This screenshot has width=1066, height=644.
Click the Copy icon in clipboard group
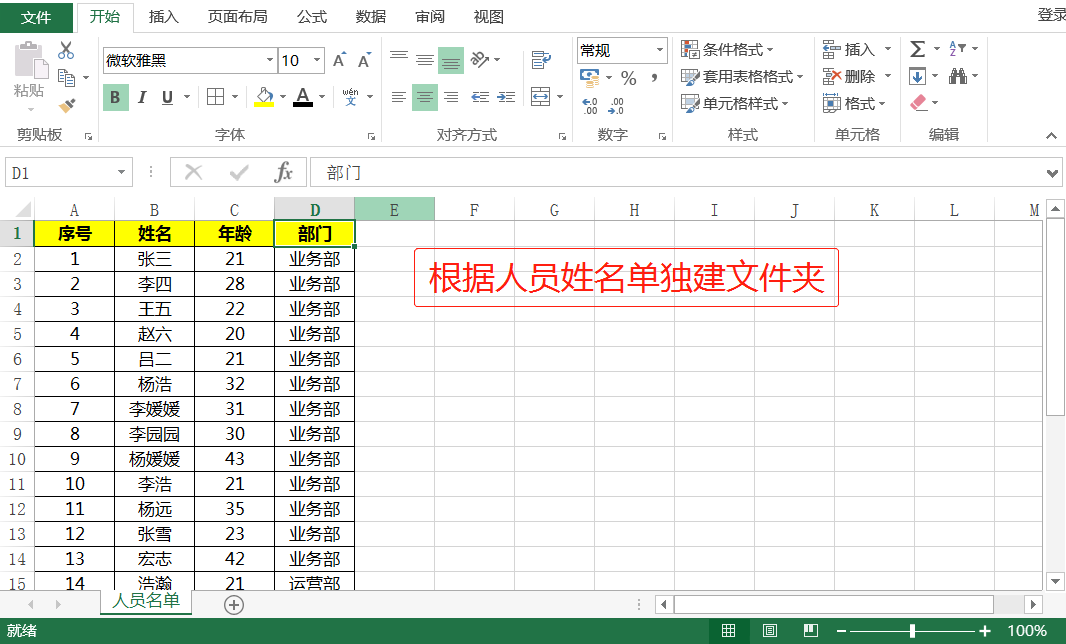click(x=67, y=78)
